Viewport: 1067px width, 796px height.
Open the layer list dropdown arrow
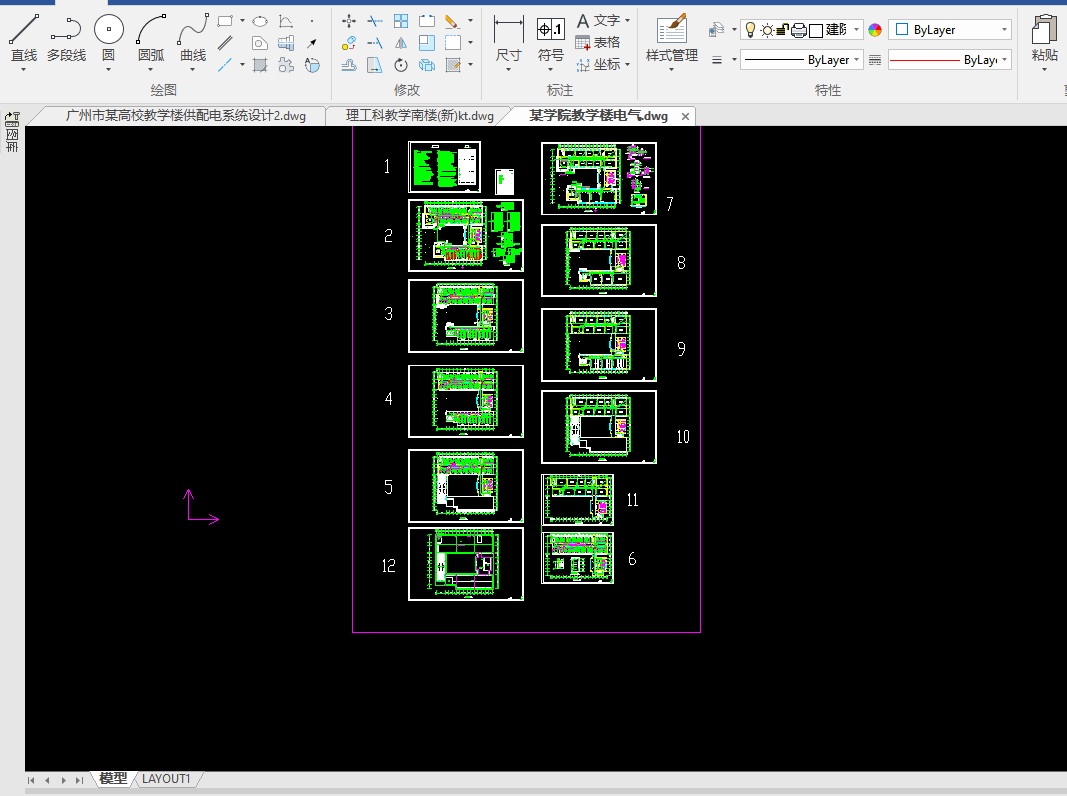[856, 29]
